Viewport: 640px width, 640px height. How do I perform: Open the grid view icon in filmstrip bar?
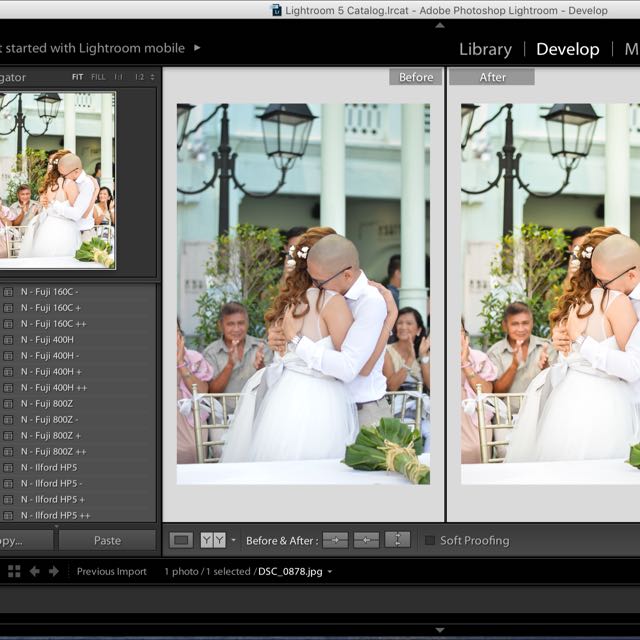(x=14, y=571)
